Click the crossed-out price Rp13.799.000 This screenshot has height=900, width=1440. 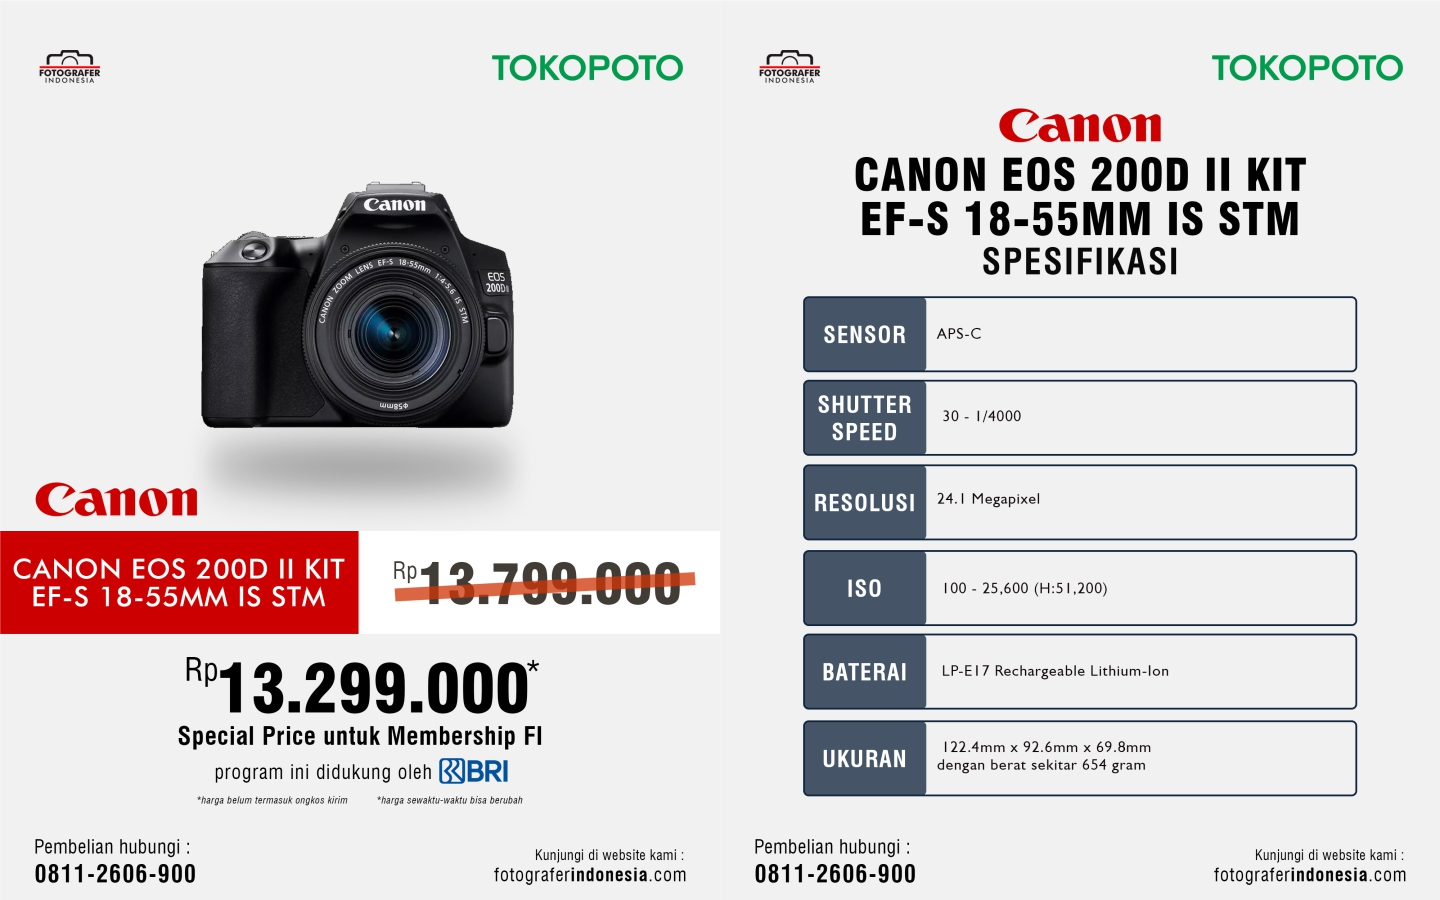[x=543, y=583]
